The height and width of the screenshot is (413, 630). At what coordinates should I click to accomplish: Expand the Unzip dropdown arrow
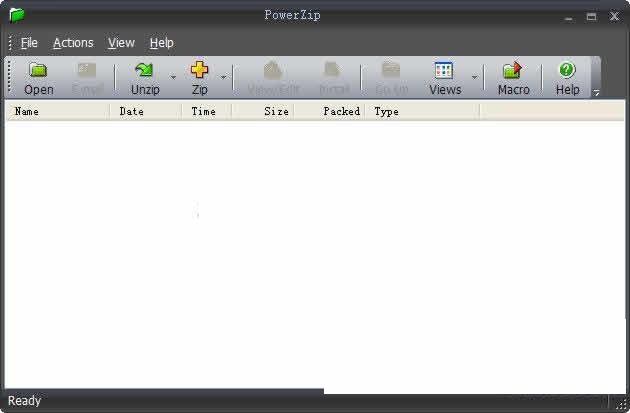pos(173,77)
